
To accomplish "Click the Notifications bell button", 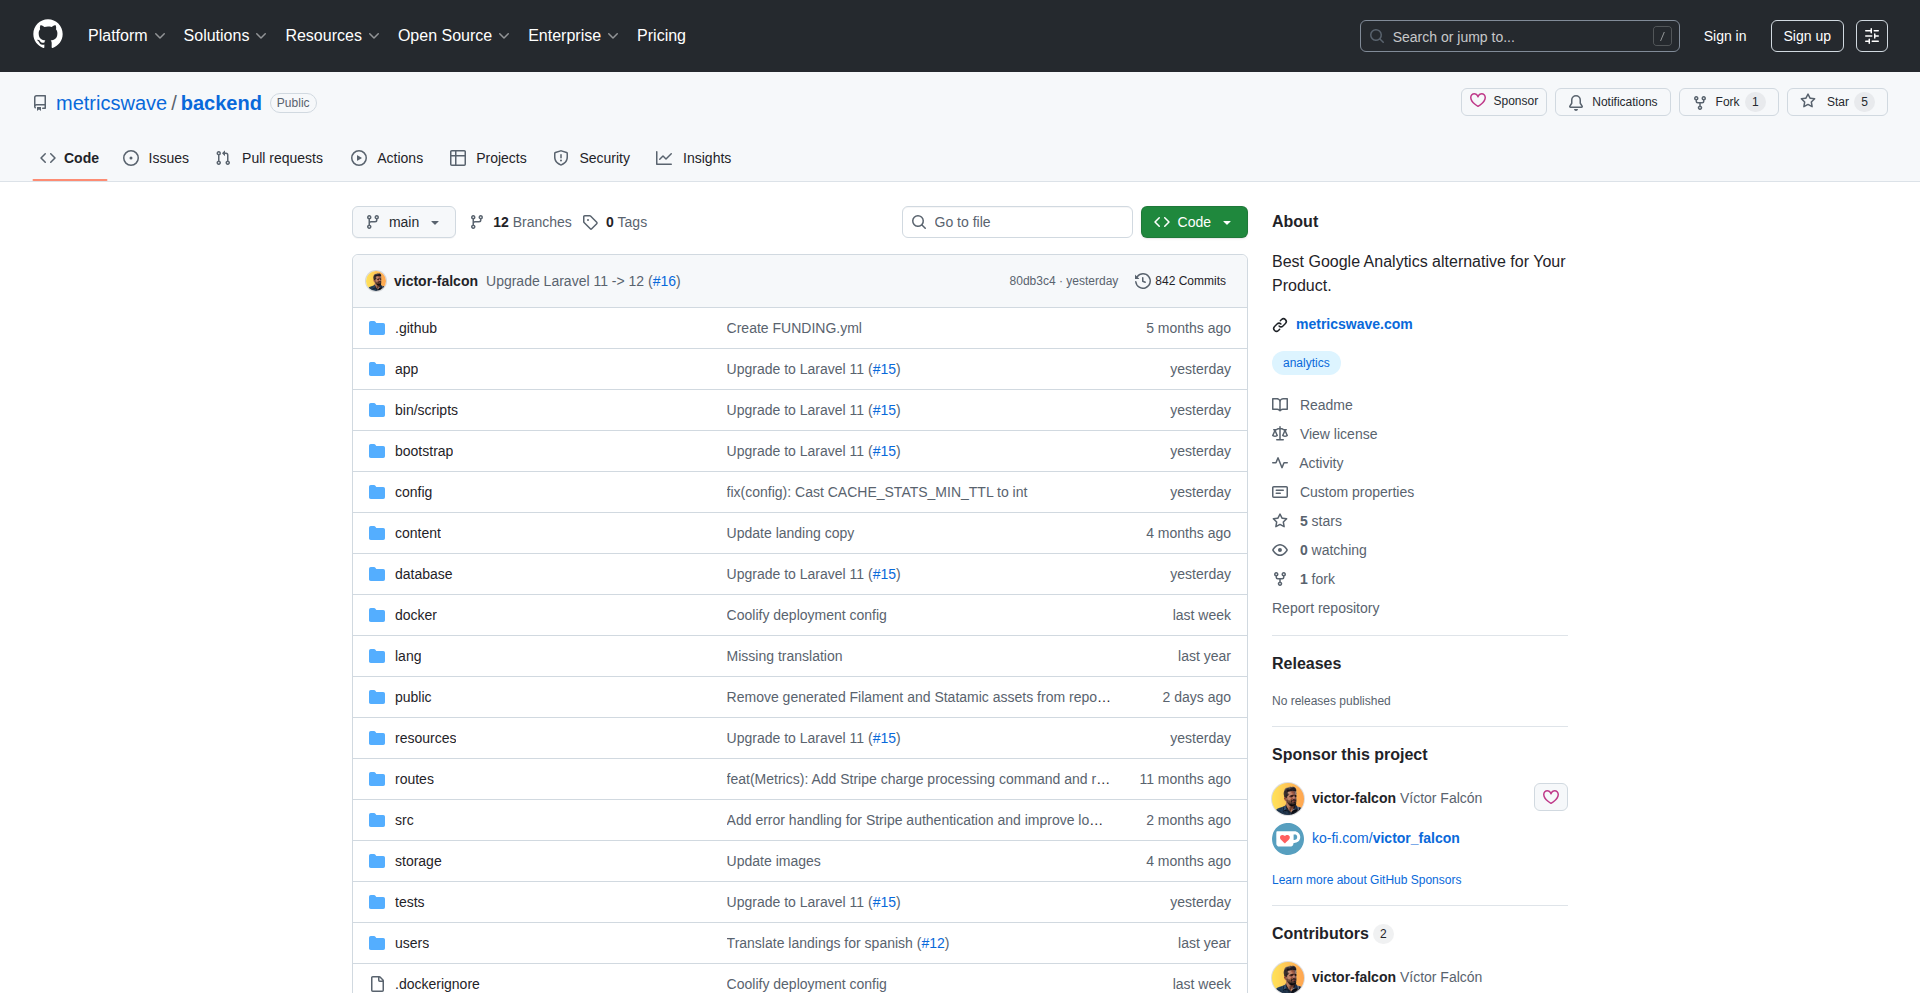I will click(1612, 102).
